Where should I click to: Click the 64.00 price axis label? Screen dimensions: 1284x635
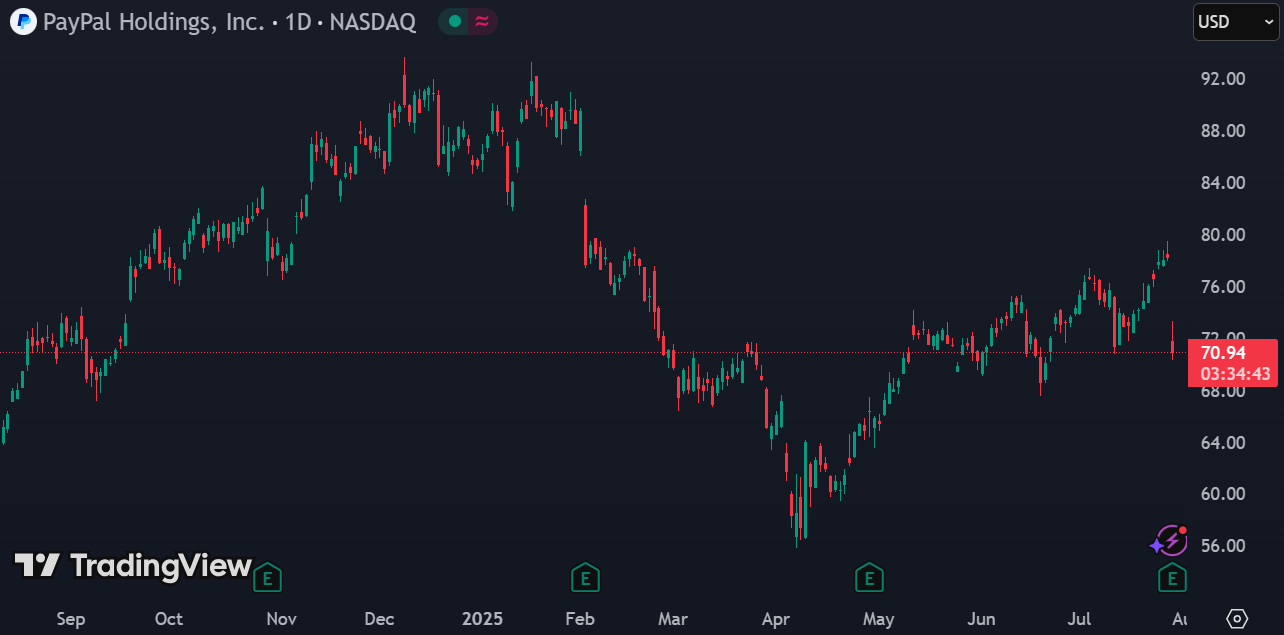click(x=1221, y=442)
